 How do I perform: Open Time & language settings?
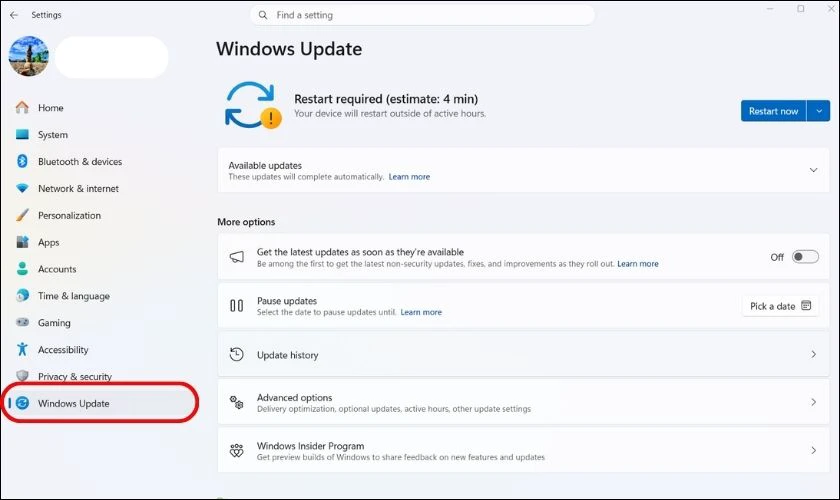tap(73, 296)
